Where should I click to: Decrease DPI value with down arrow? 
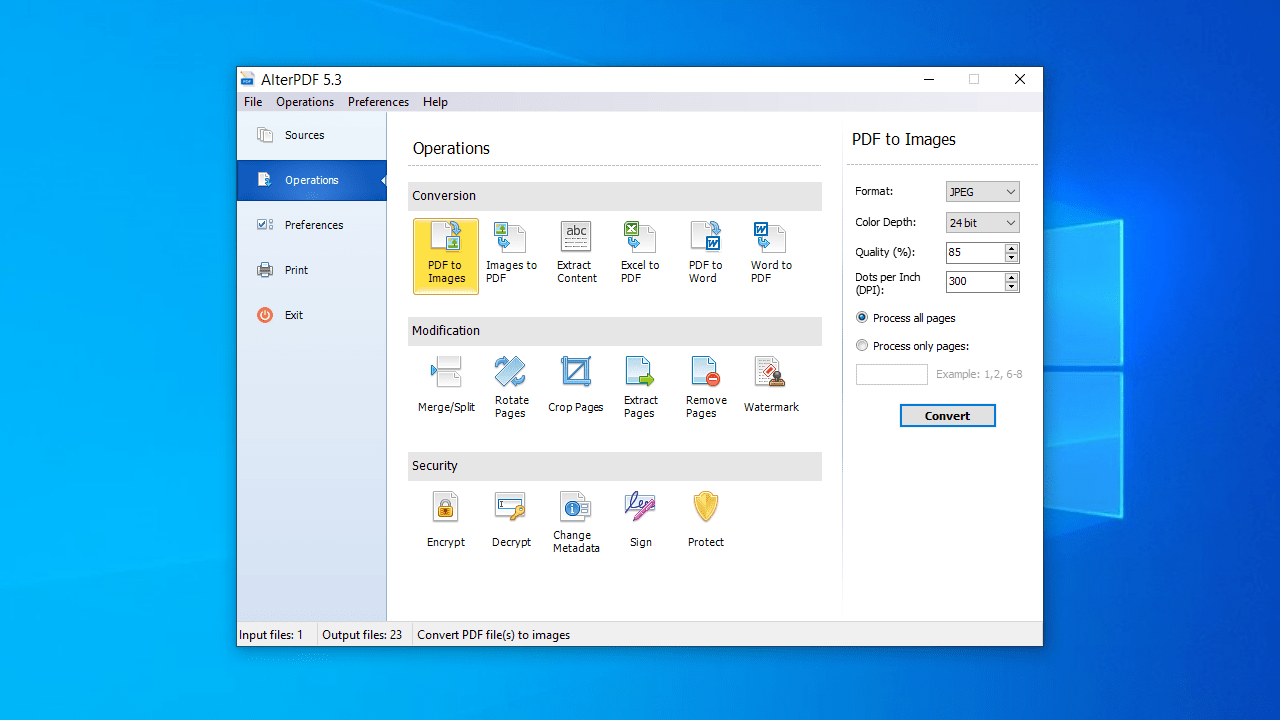pos(1012,287)
